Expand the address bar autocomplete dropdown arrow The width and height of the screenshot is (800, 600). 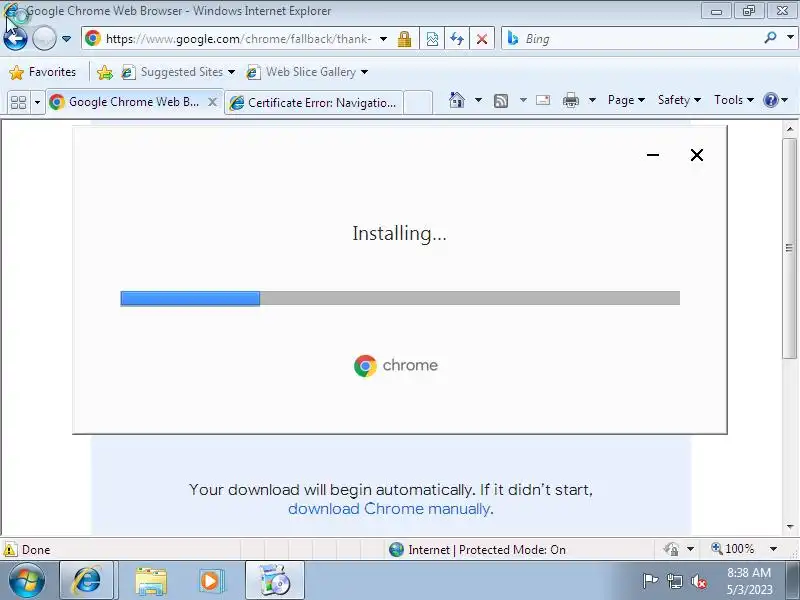pyautogui.click(x=384, y=39)
